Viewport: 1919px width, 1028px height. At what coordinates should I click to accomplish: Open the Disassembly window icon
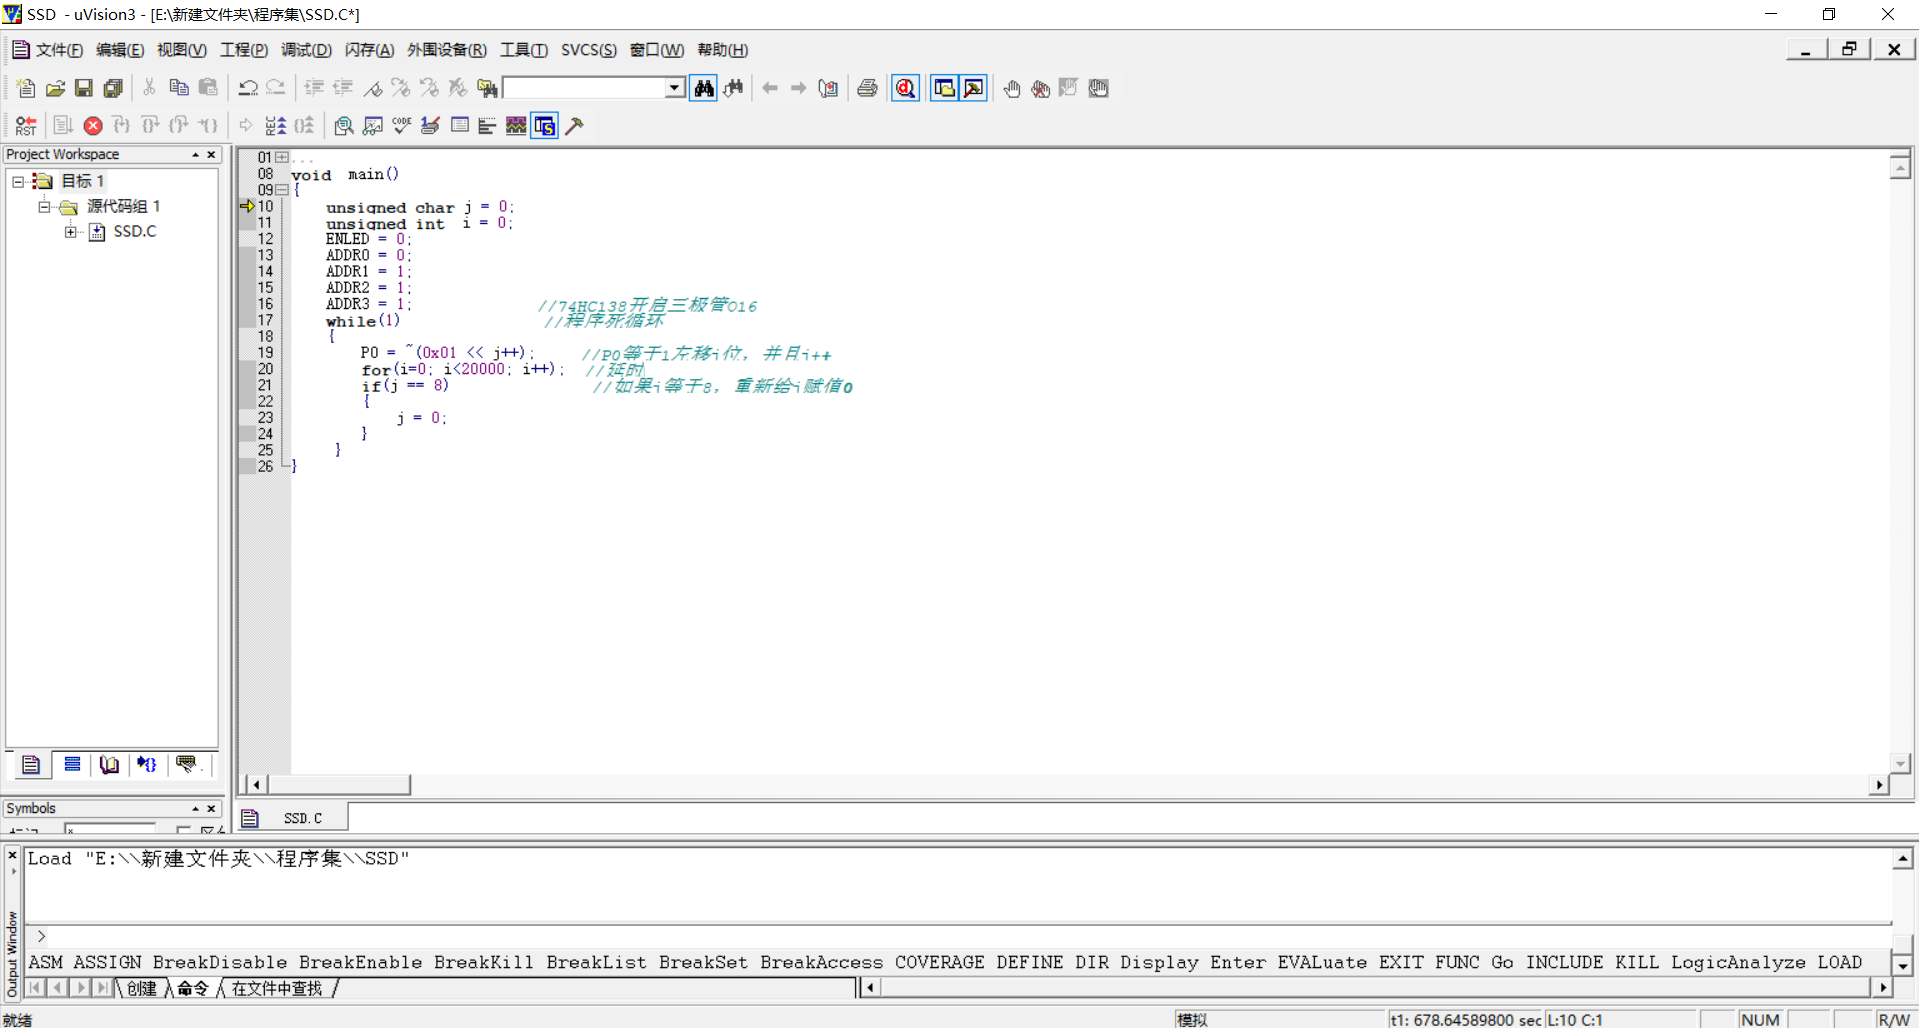point(343,125)
